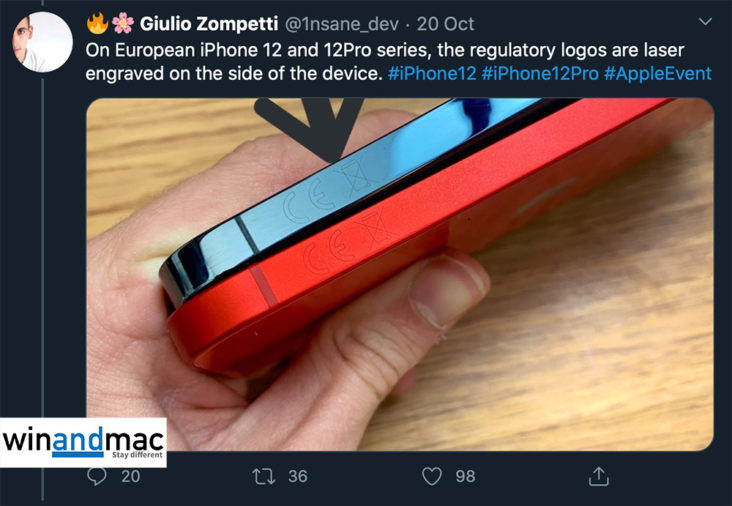Open the 20 Oct tweet timestamp

pos(445,24)
